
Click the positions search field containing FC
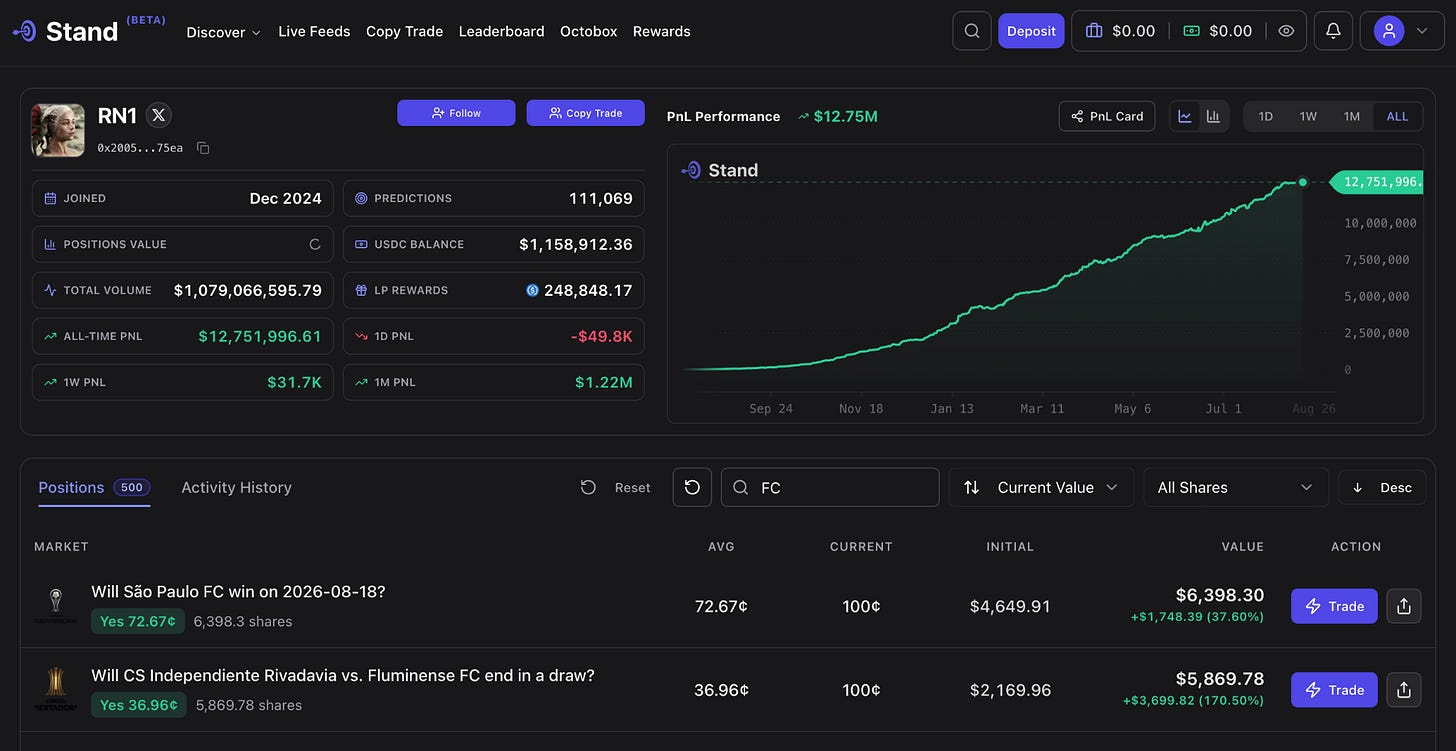[x=830, y=487]
